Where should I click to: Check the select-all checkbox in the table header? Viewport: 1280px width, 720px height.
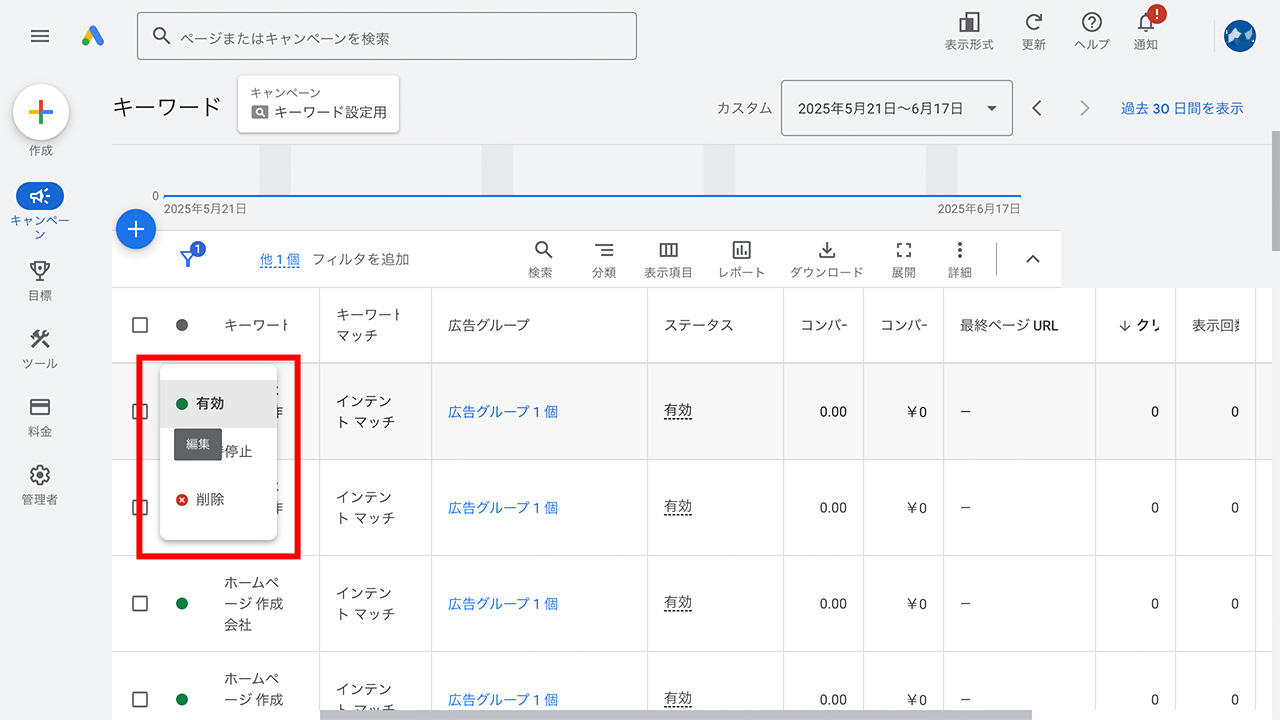tap(140, 324)
